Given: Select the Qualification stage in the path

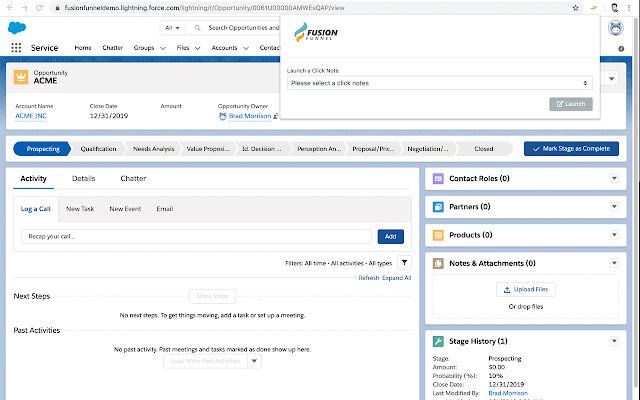Looking at the screenshot, I should (x=98, y=149).
